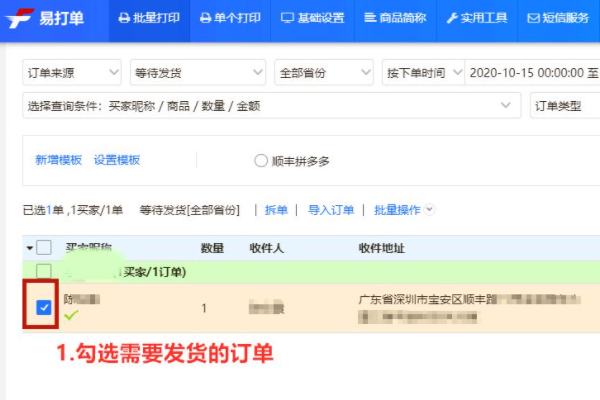Open the 基础设置 menu
The height and width of the screenshot is (400, 600).
tap(313, 18)
